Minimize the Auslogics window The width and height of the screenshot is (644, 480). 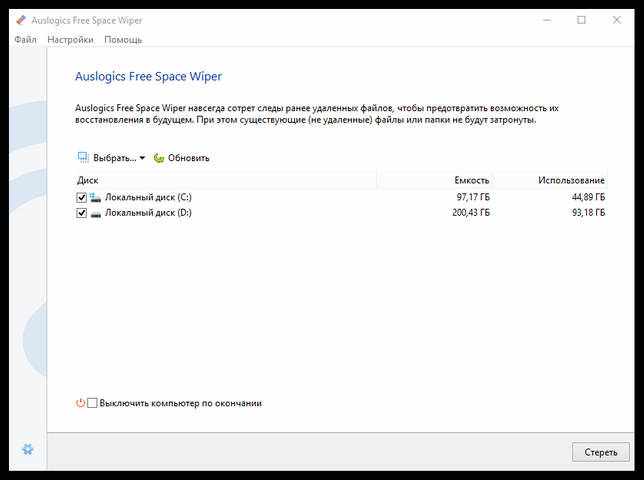click(547, 20)
